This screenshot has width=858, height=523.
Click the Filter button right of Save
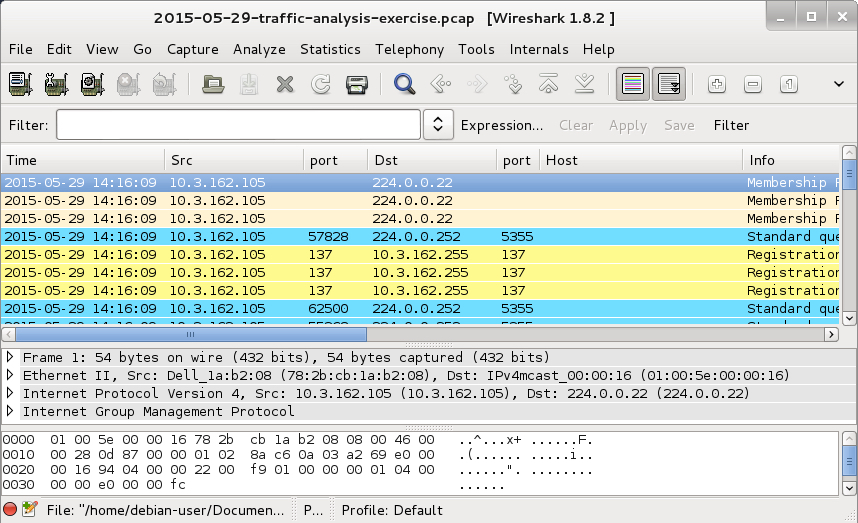(731, 125)
